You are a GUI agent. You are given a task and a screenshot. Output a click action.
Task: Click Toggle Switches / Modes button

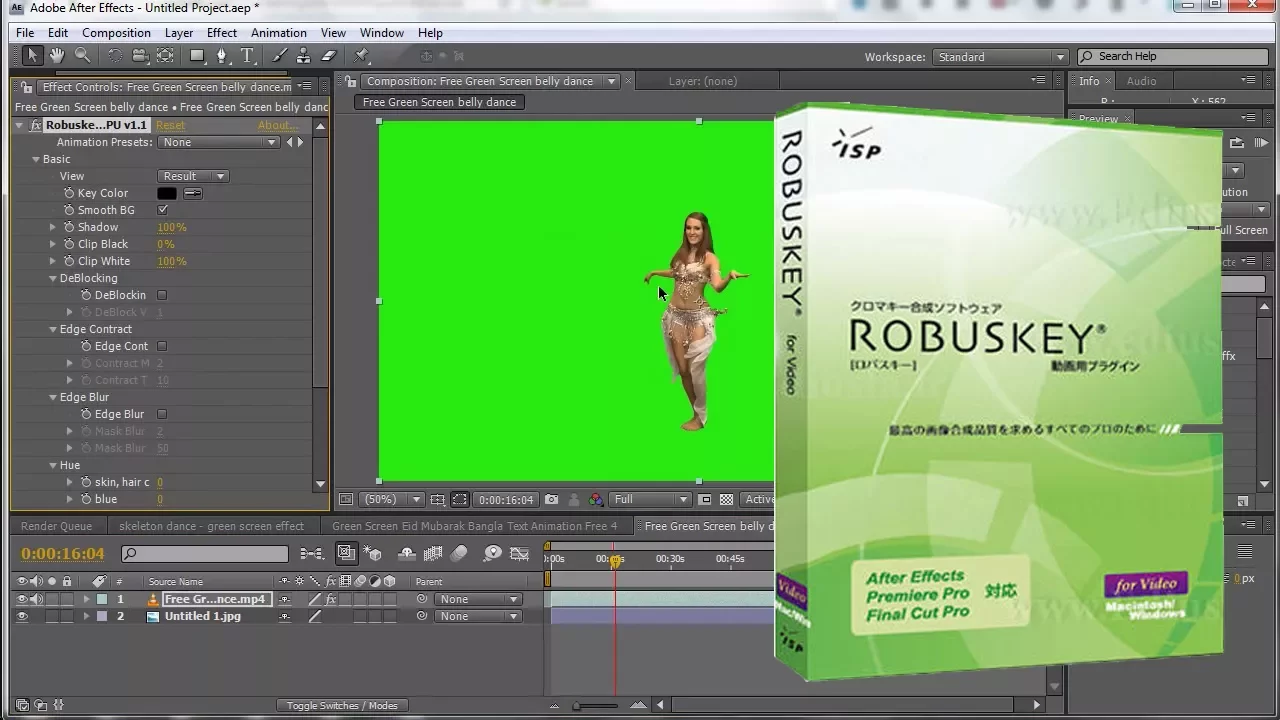[342, 705]
